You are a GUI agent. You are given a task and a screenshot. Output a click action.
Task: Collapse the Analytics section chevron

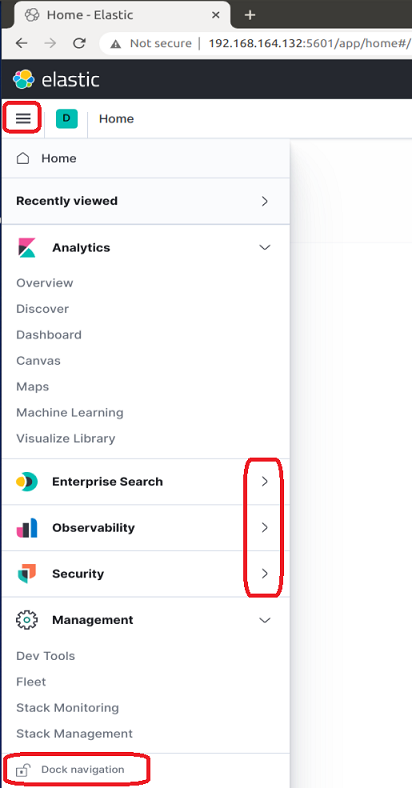[x=264, y=247]
